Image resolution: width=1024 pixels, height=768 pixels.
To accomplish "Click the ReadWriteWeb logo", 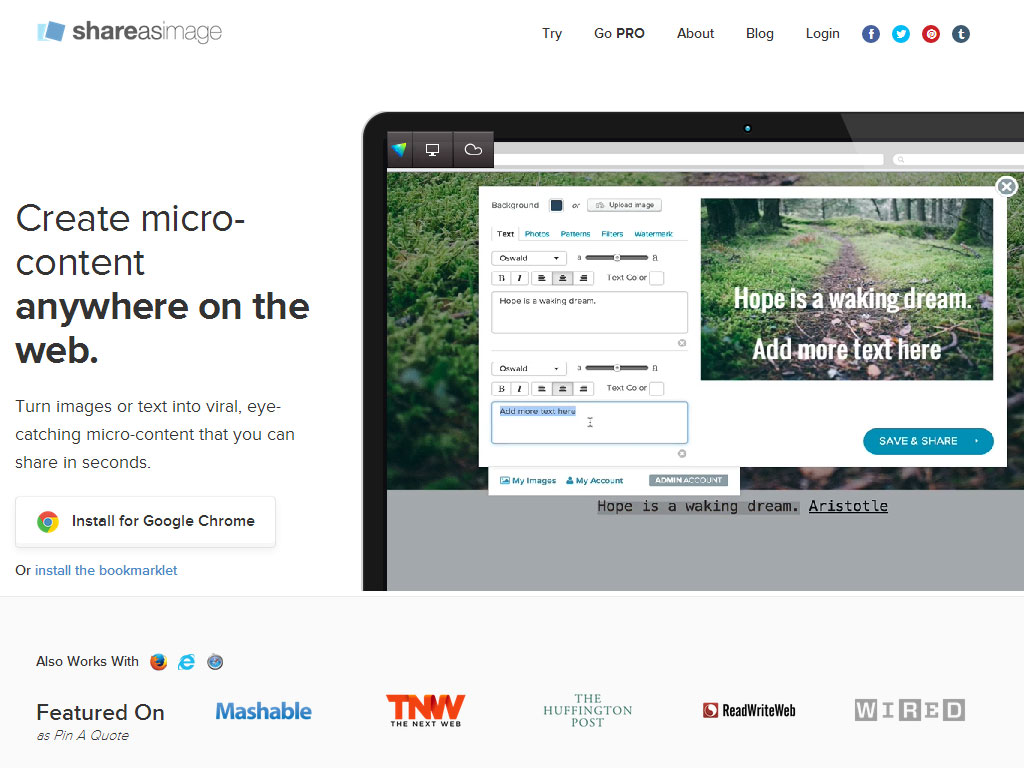I will 749,711.
